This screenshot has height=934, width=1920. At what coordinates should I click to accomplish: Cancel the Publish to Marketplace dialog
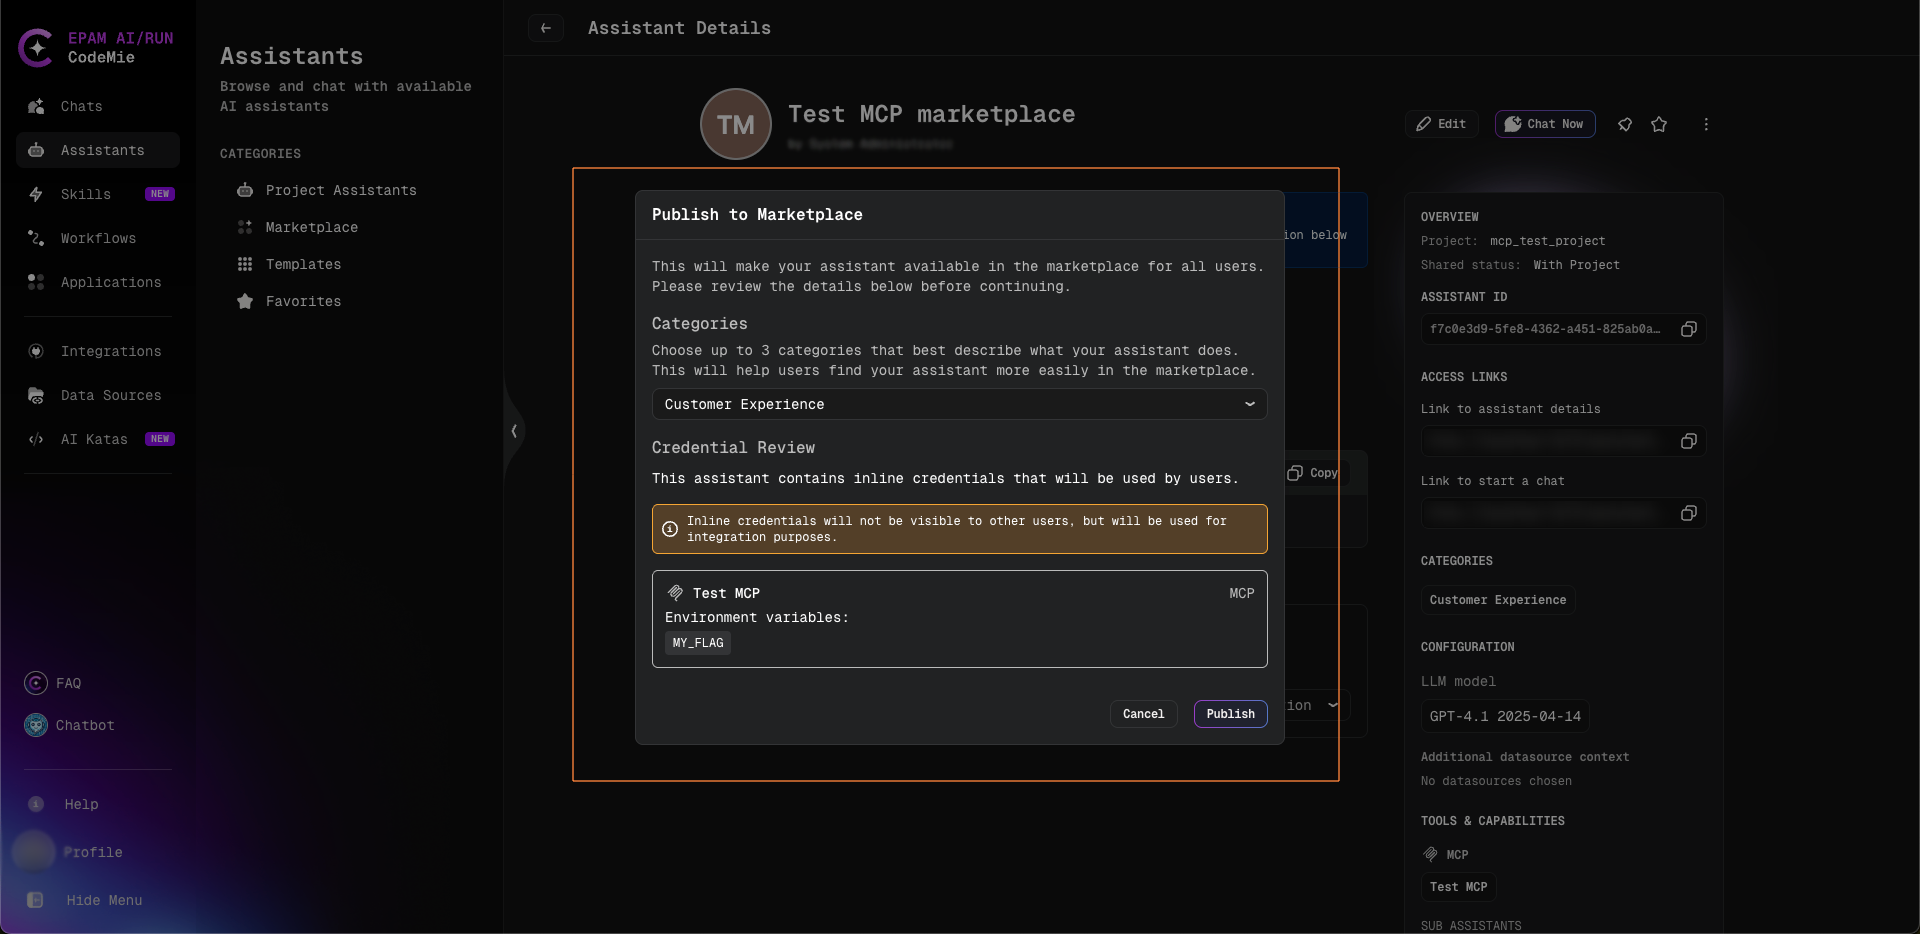[x=1143, y=714]
